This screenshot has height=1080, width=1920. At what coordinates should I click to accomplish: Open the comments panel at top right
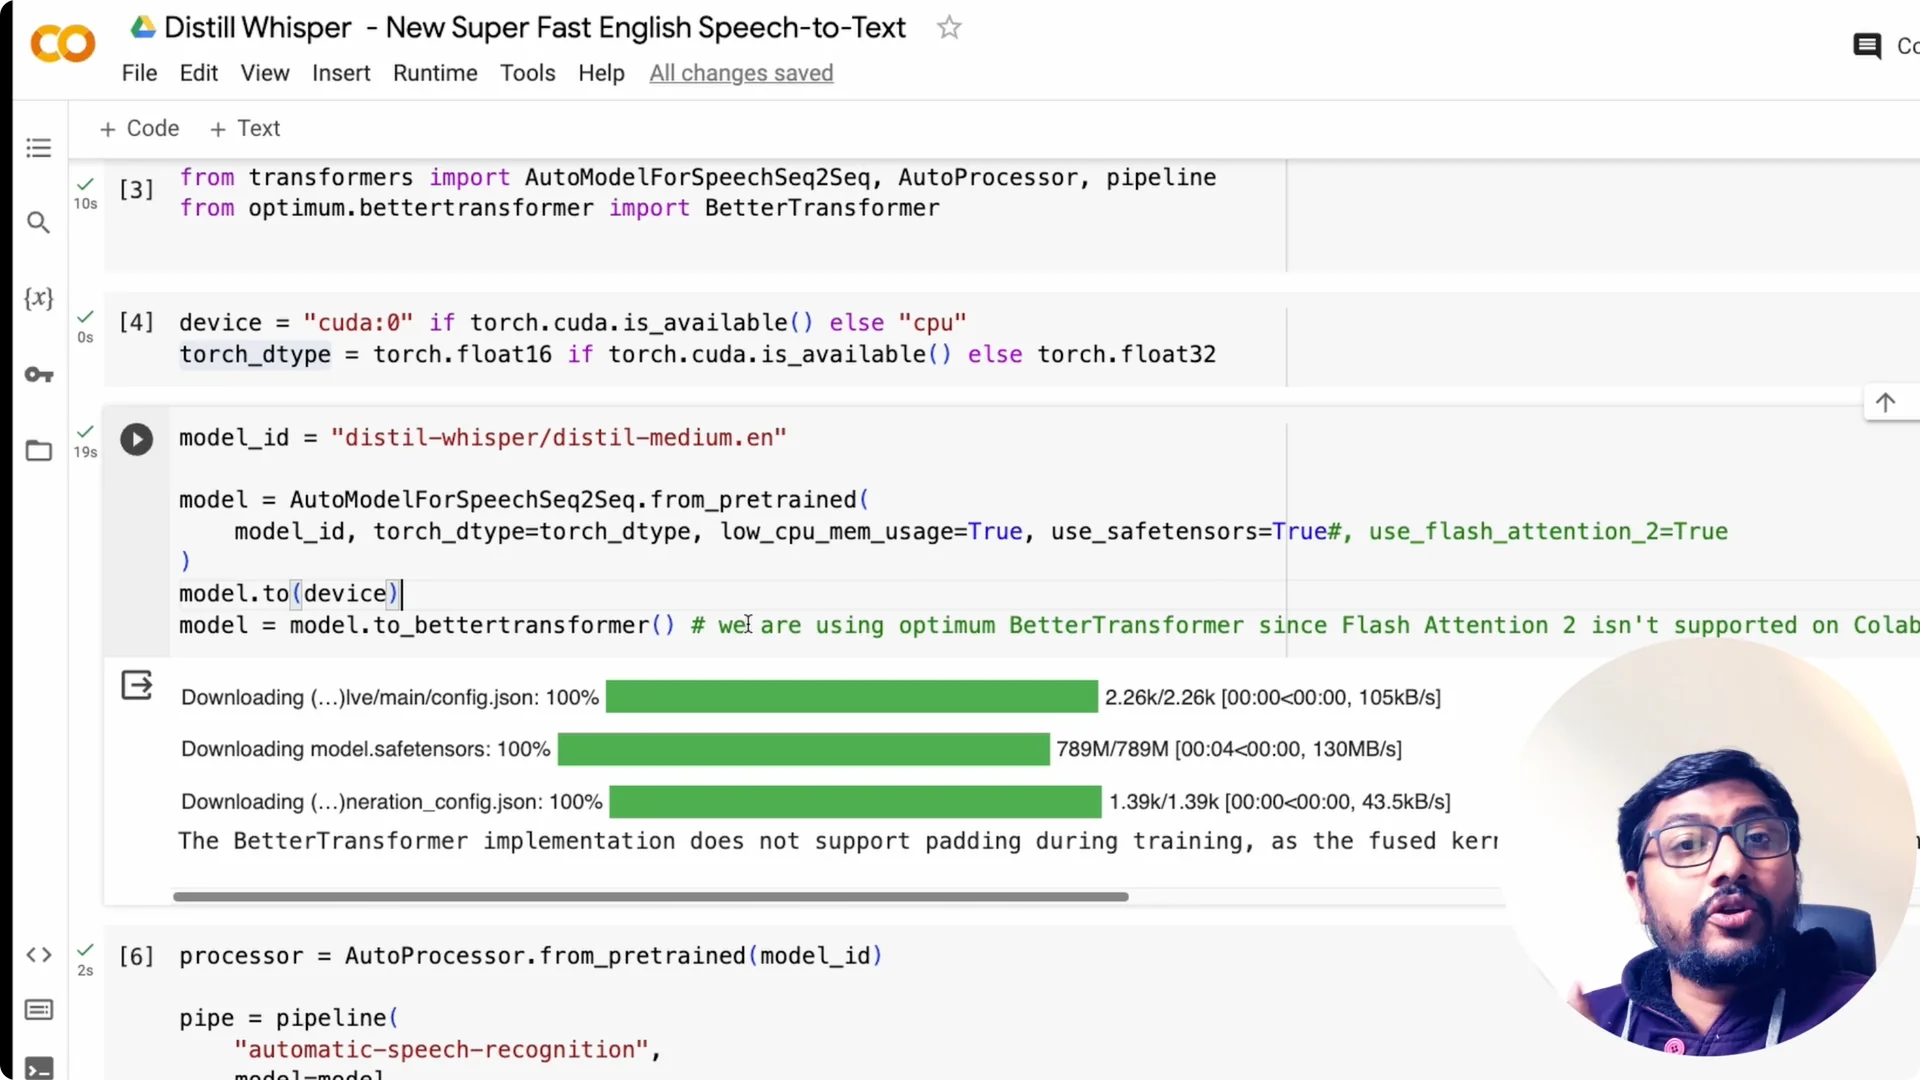1868,45
